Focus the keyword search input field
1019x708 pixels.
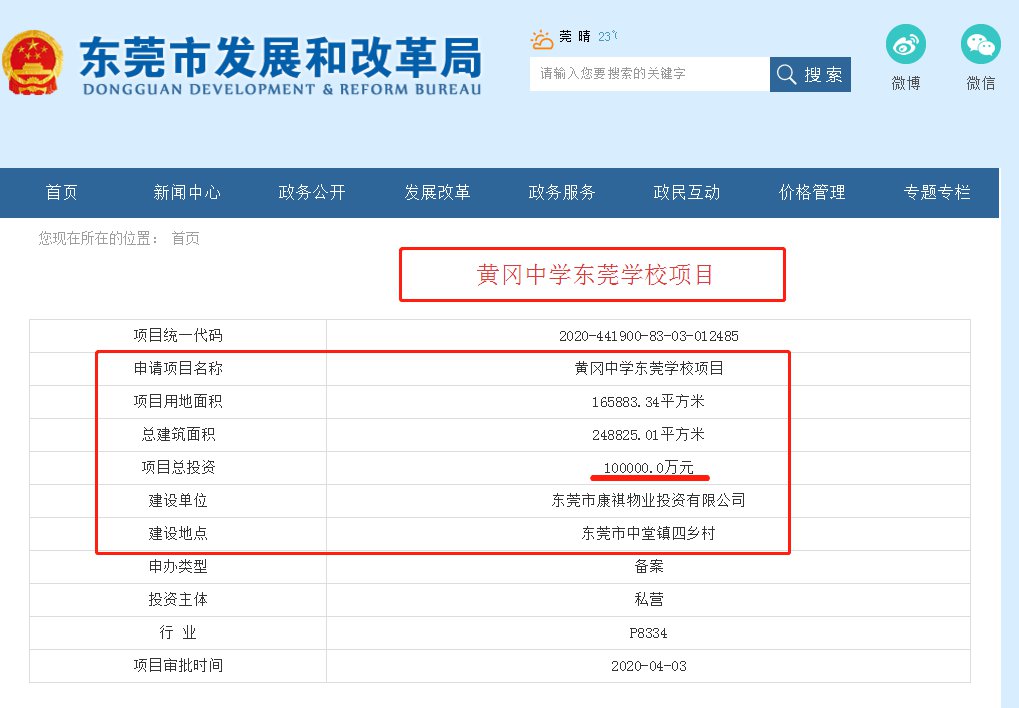click(x=649, y=75)
